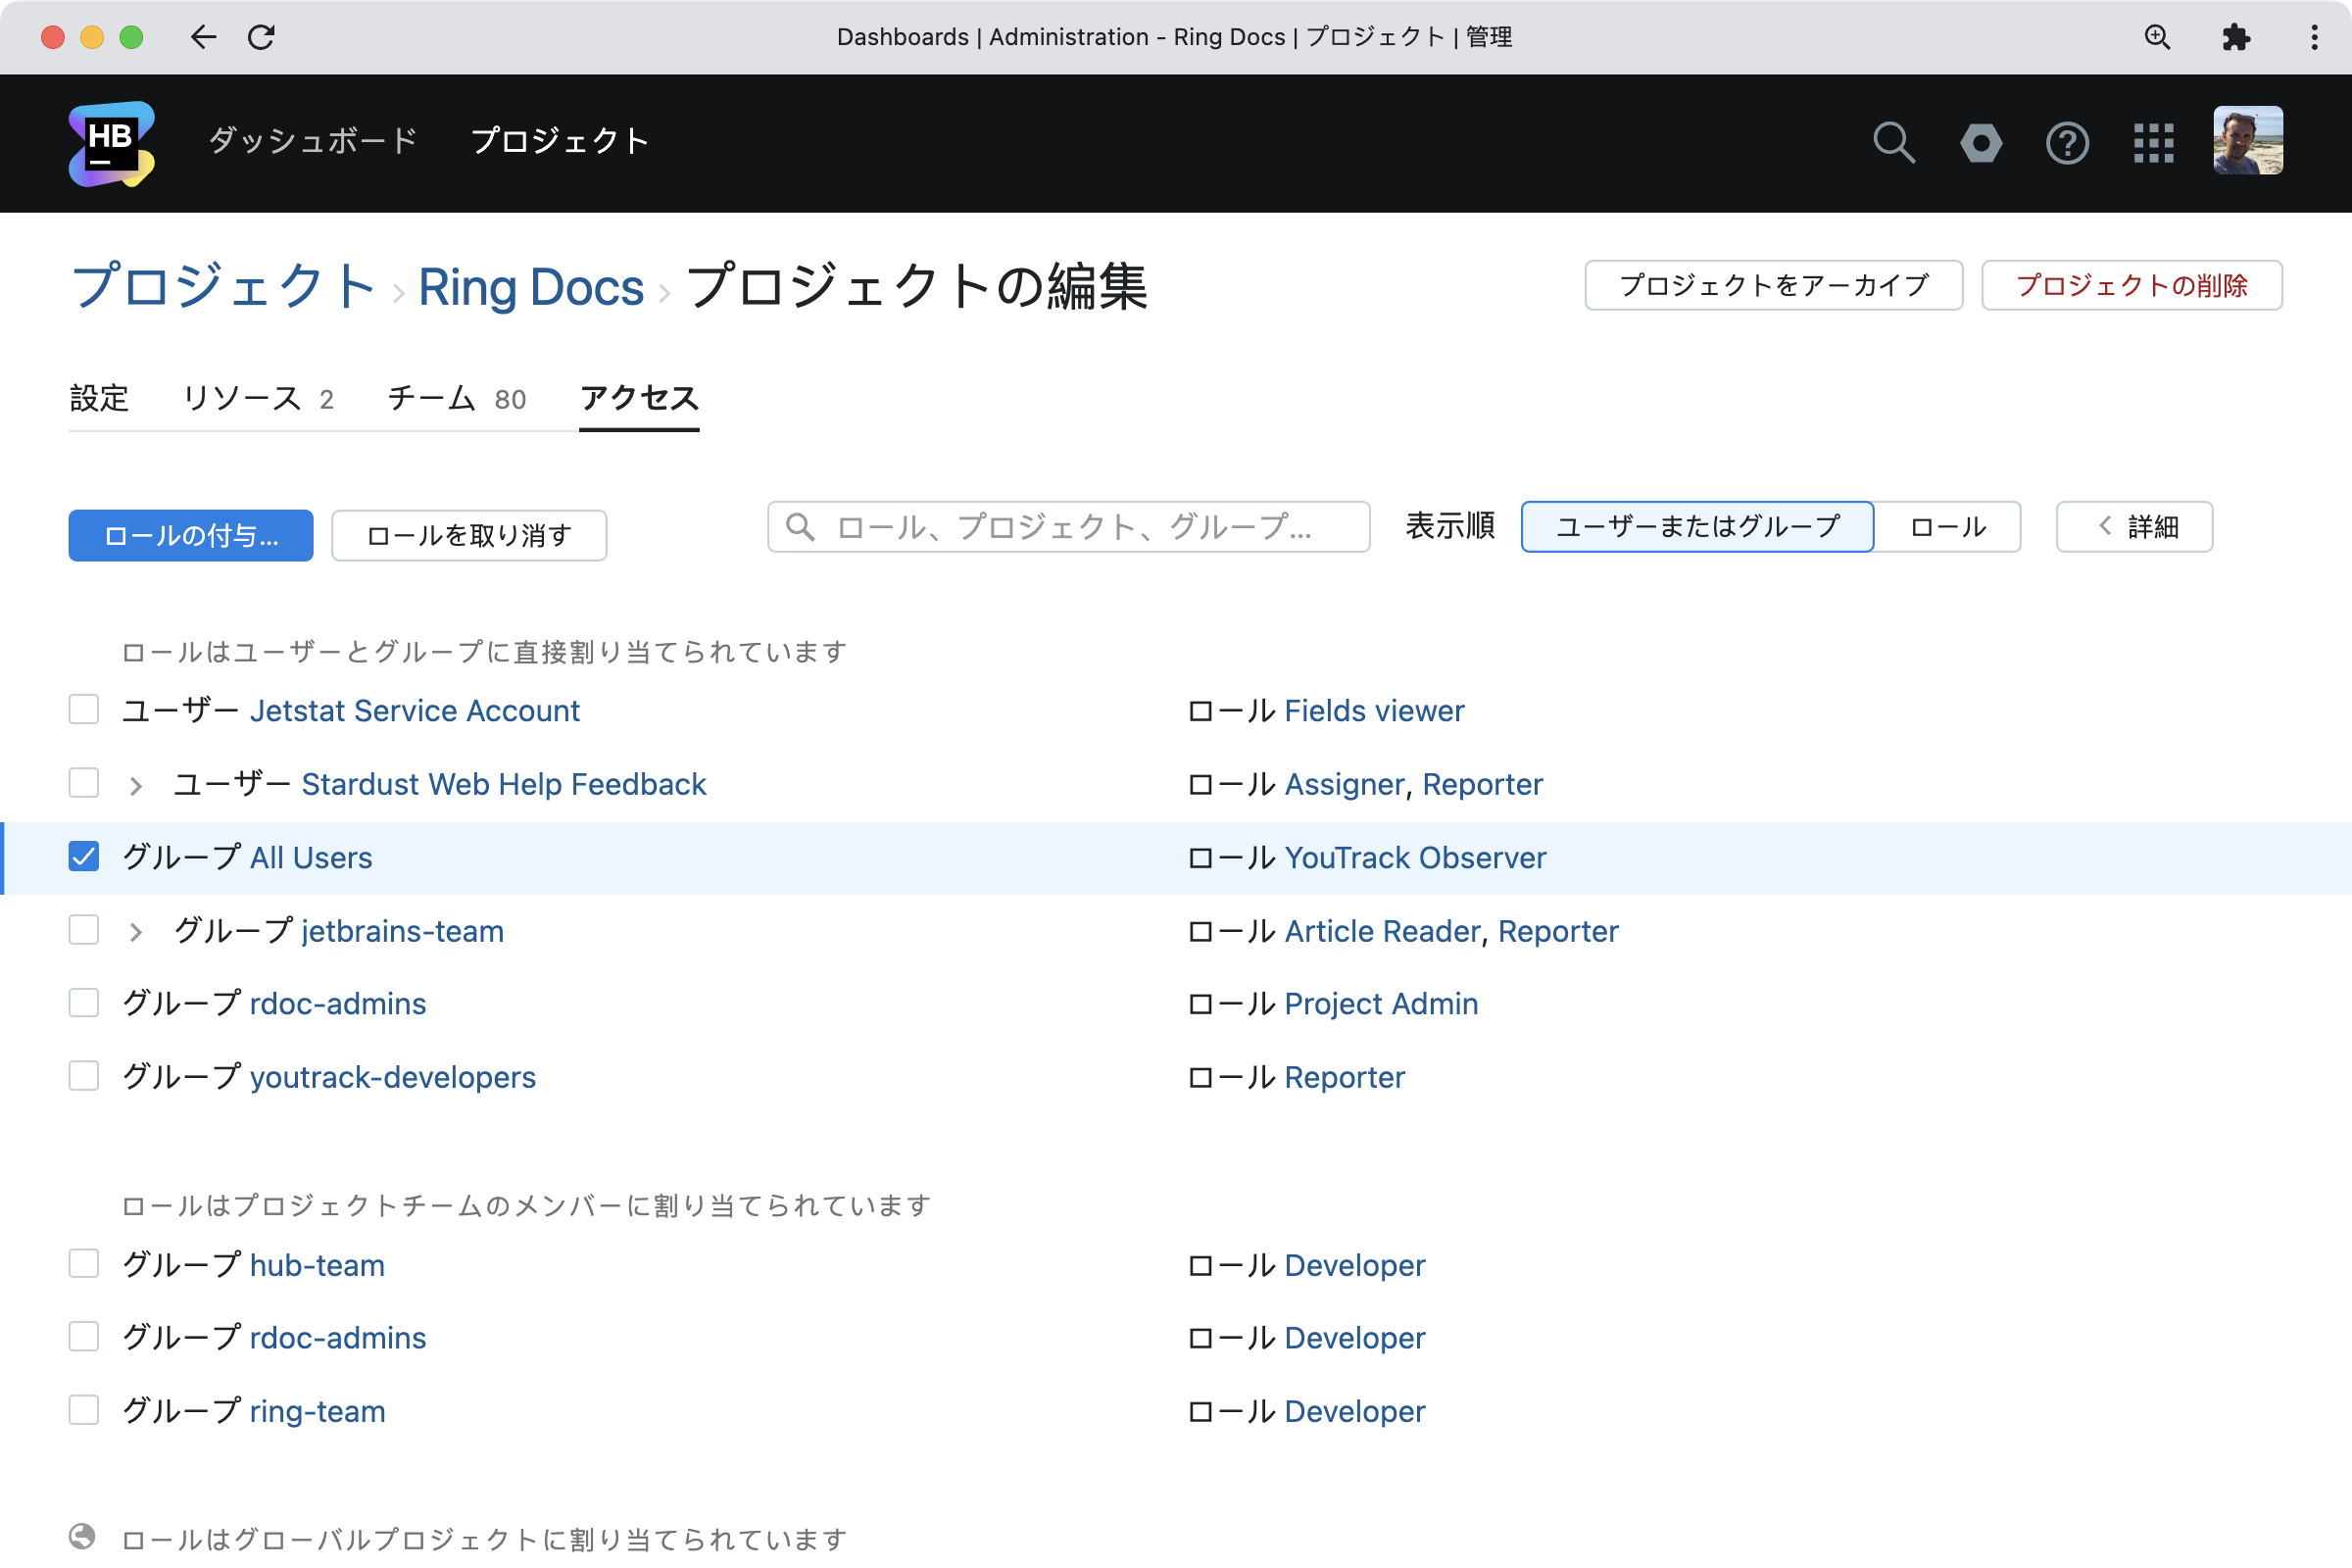Open the 設定 tab

[x=99, y=399]
